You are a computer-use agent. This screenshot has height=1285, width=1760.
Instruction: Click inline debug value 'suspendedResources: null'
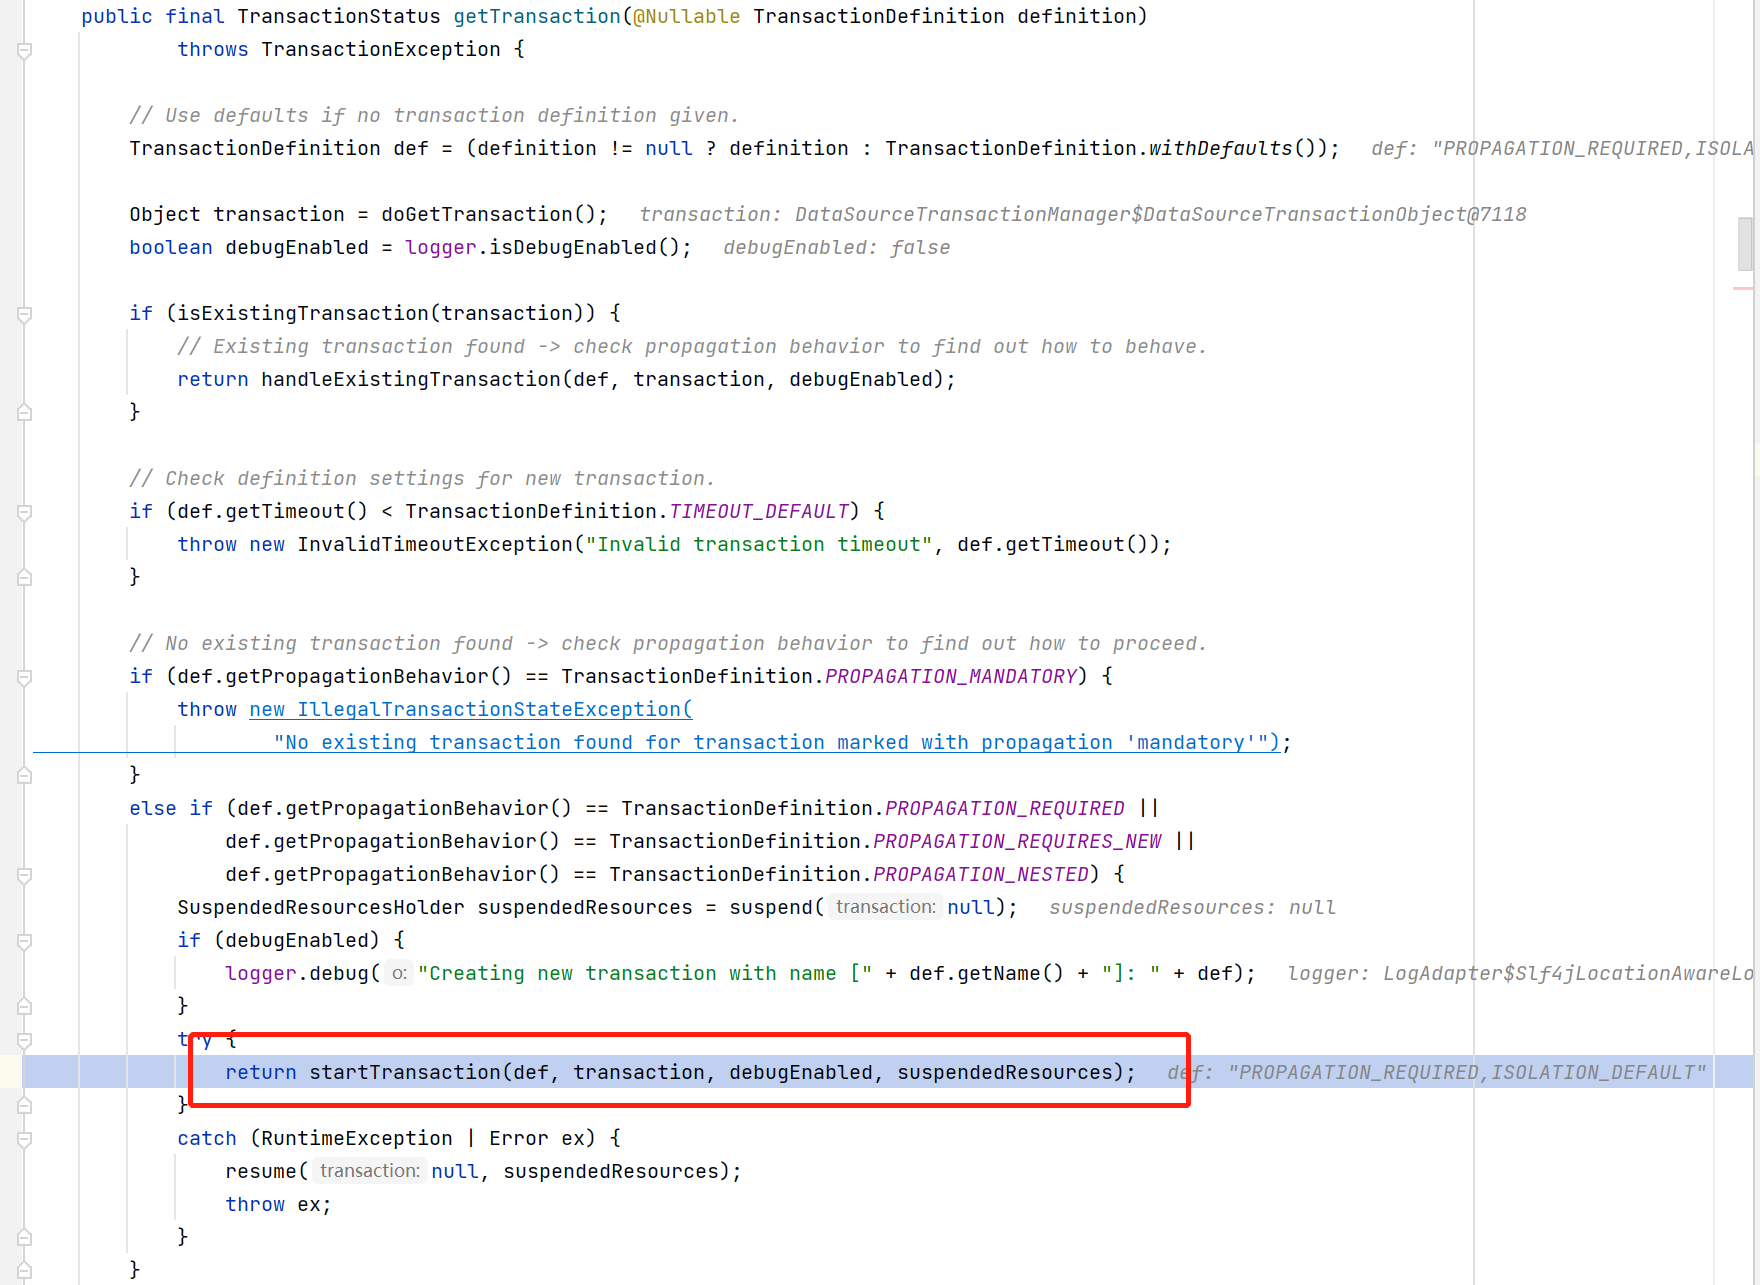coord(1193,908)
